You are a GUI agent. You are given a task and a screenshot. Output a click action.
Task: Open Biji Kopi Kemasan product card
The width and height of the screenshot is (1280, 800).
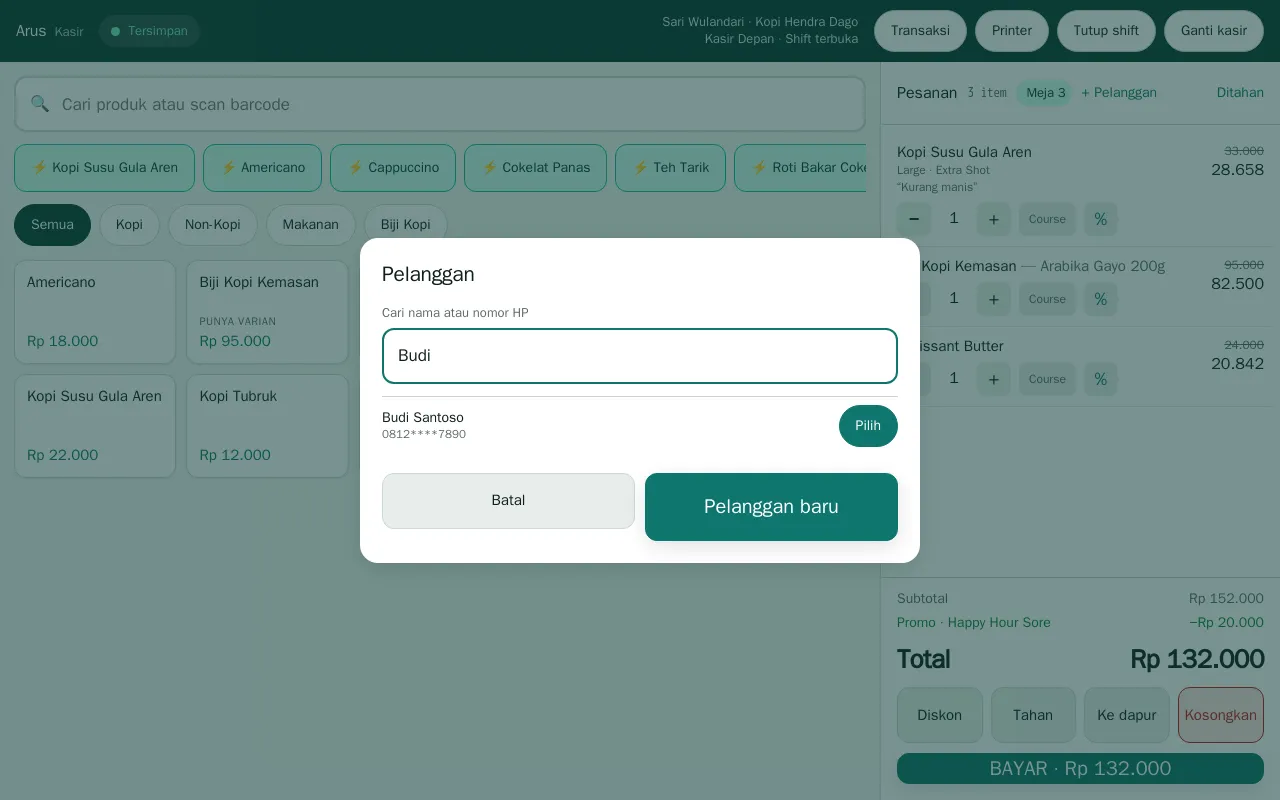(x=267, y=312)
